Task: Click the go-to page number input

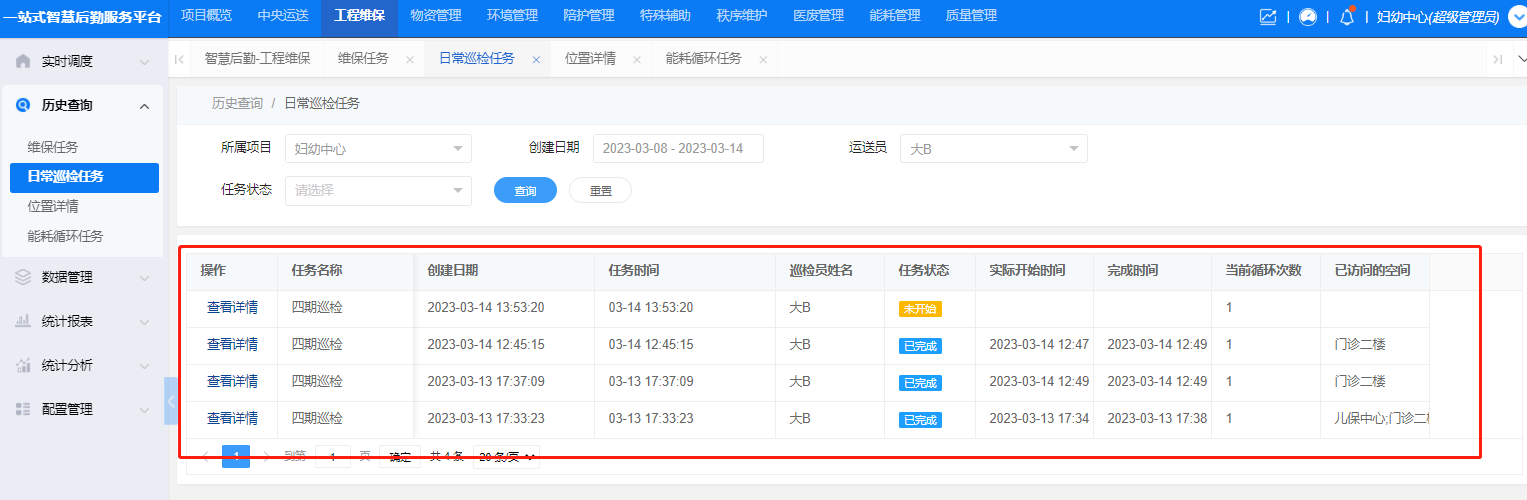Action: coord(333,457)
